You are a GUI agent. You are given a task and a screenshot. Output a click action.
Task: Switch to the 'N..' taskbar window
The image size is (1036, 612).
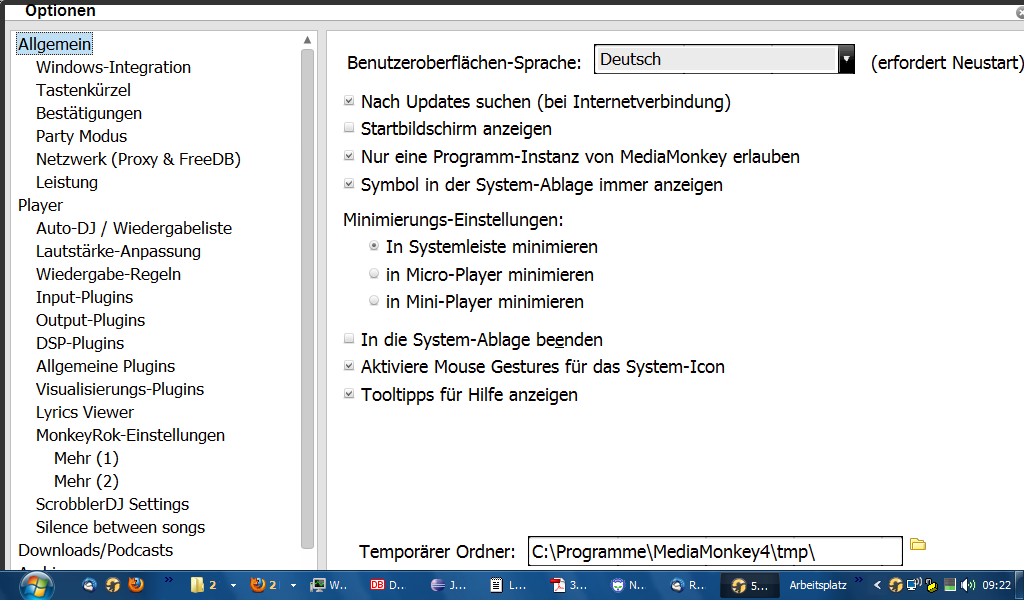click(x=628, y=585)
